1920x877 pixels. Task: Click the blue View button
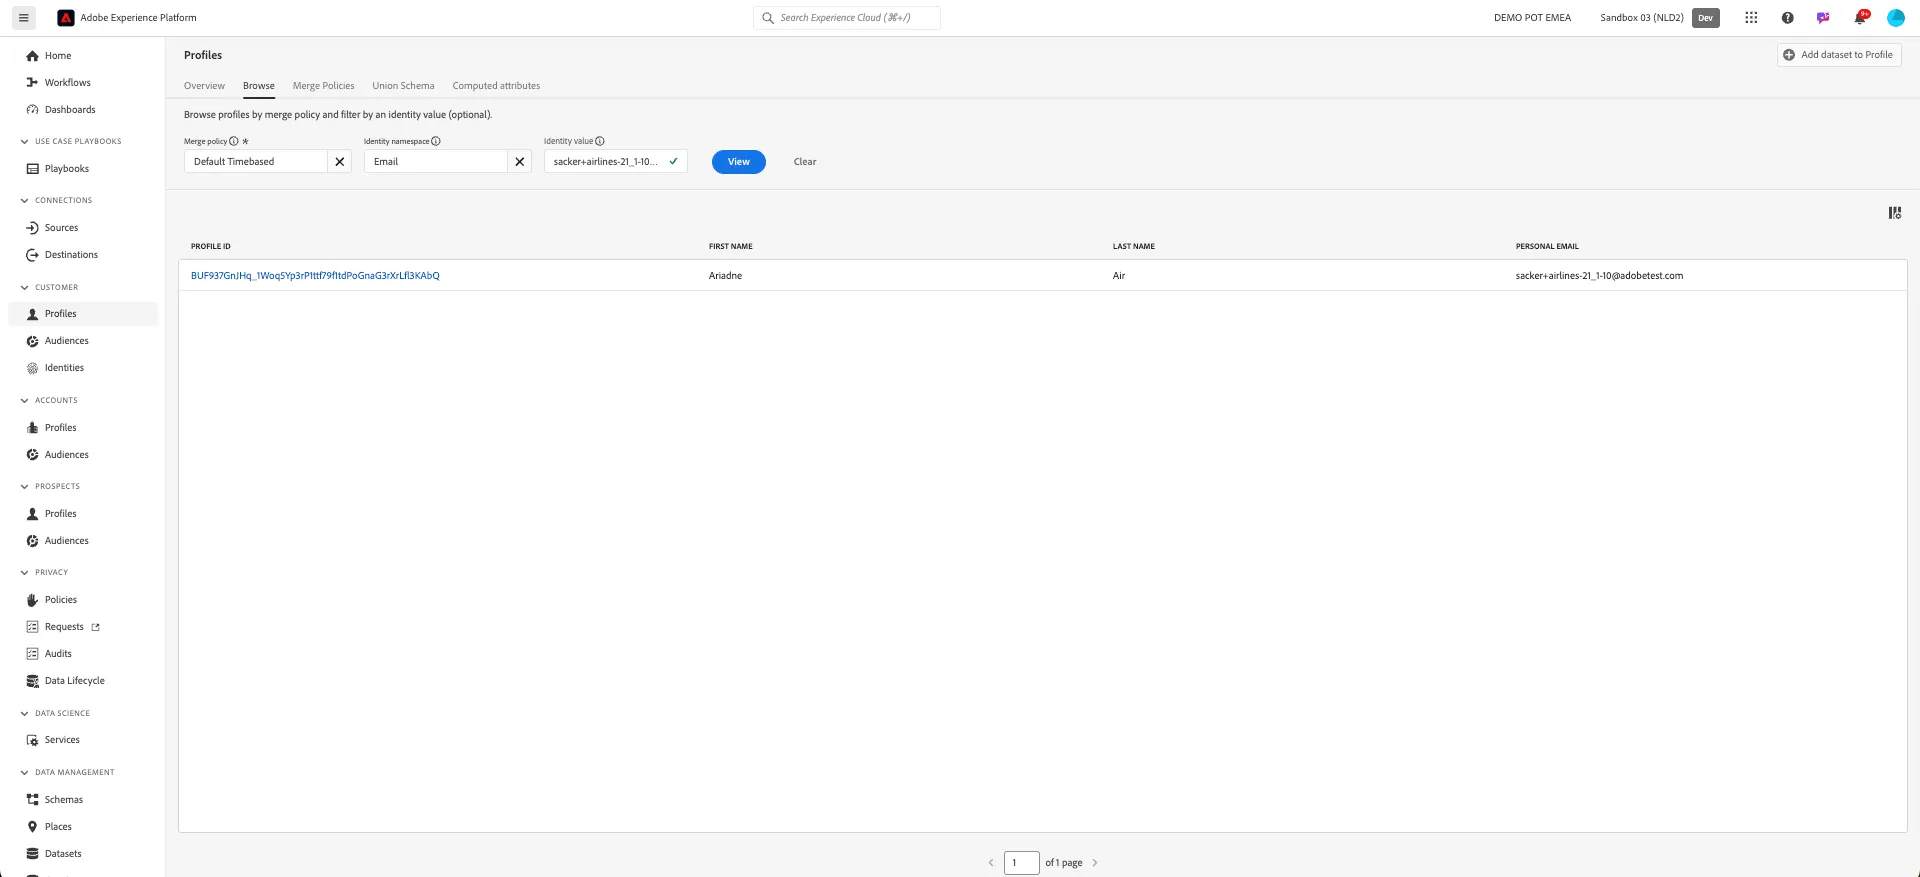pos(739,162)
